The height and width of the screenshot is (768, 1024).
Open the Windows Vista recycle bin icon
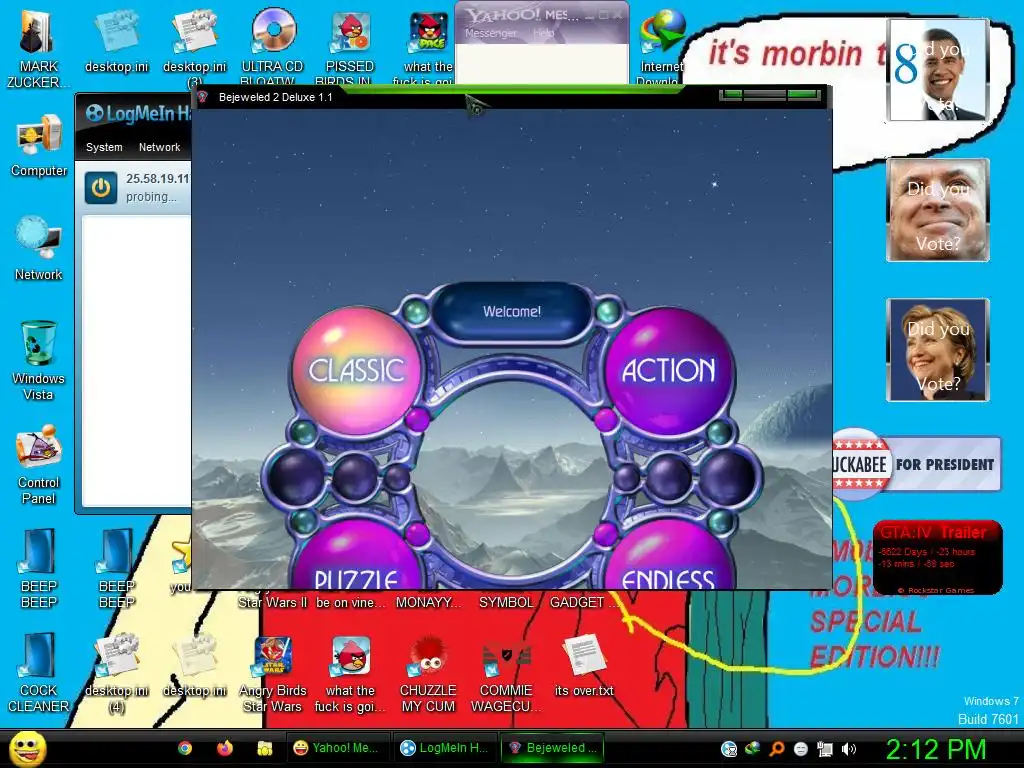(x=39, y=360)
